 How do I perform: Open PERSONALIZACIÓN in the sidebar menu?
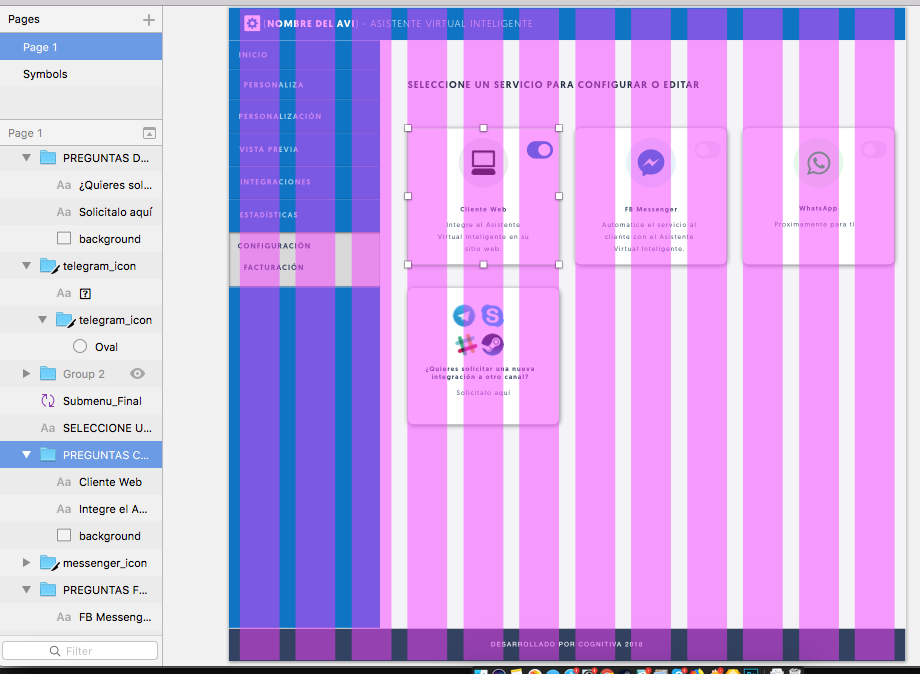click(x=280, y=116)
